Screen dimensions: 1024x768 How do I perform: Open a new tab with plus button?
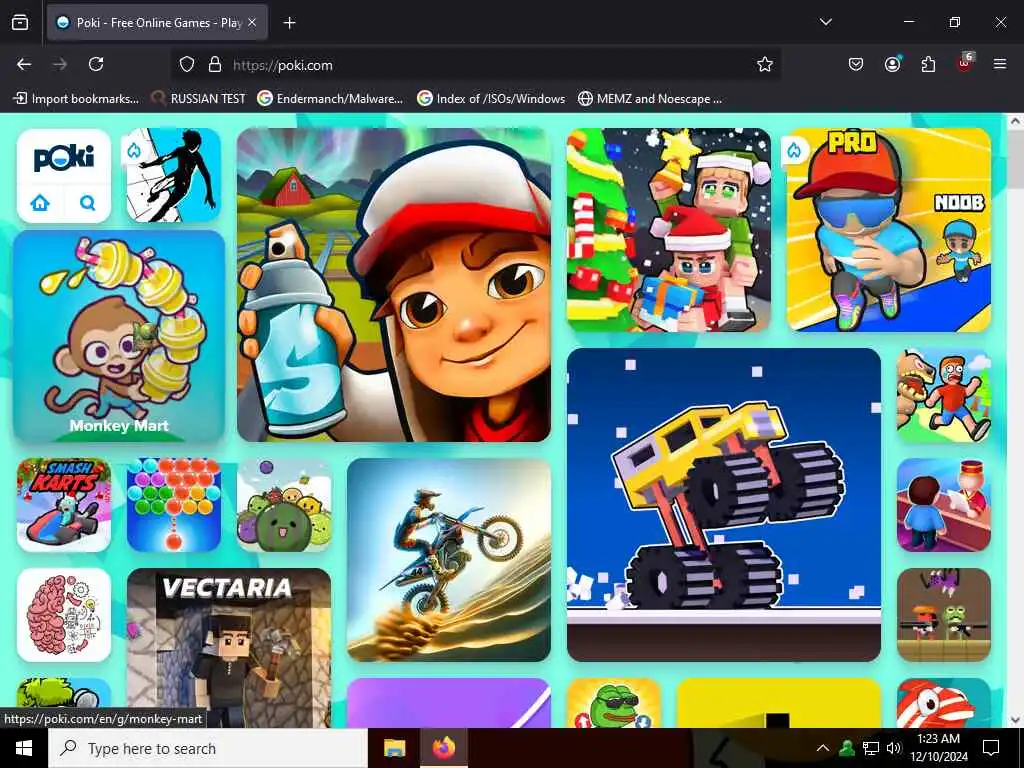click(x=289, y=23)
